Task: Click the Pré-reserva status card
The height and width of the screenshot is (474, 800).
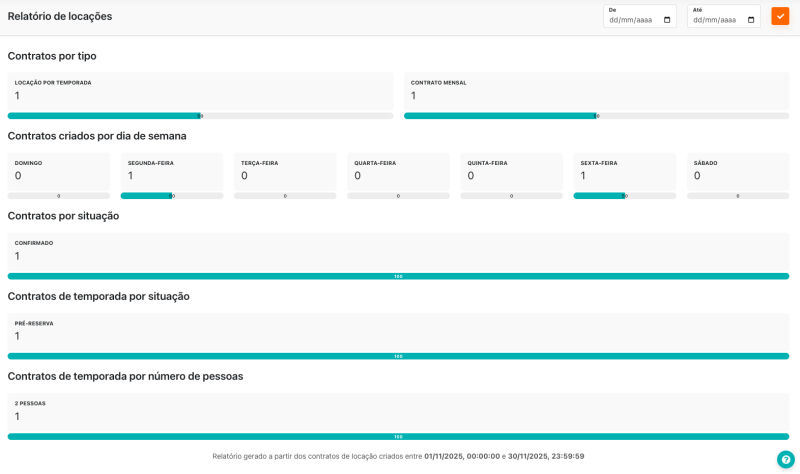Action: [398, 331]
